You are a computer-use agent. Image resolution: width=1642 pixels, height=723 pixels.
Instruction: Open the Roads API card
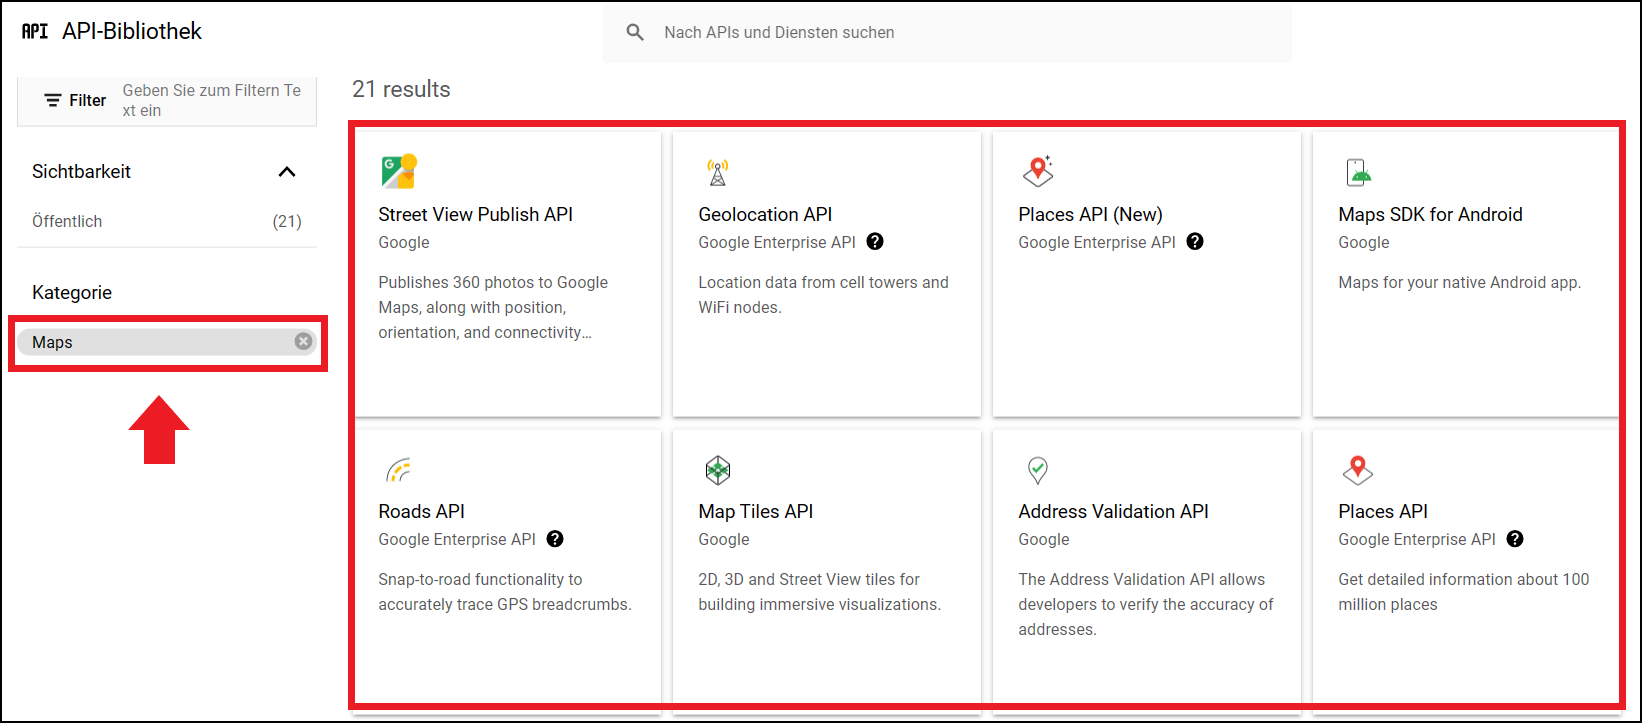click(508, 567)
